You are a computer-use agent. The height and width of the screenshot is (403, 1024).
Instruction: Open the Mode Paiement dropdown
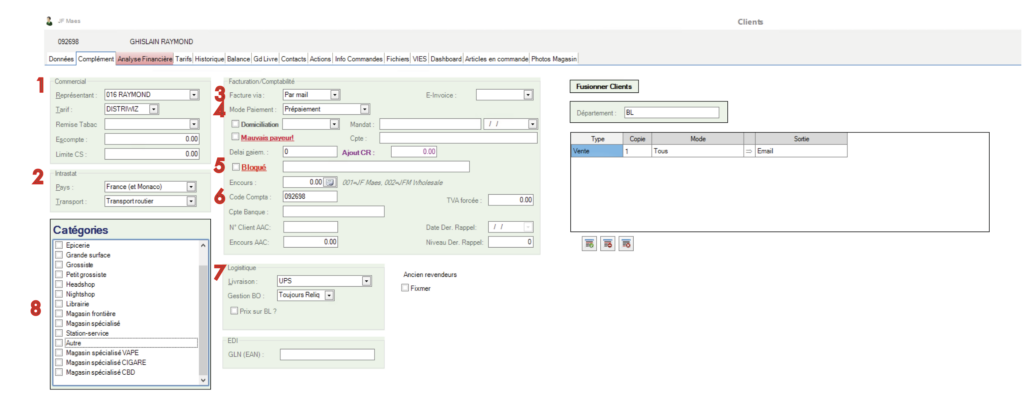[x=365, y=109]
